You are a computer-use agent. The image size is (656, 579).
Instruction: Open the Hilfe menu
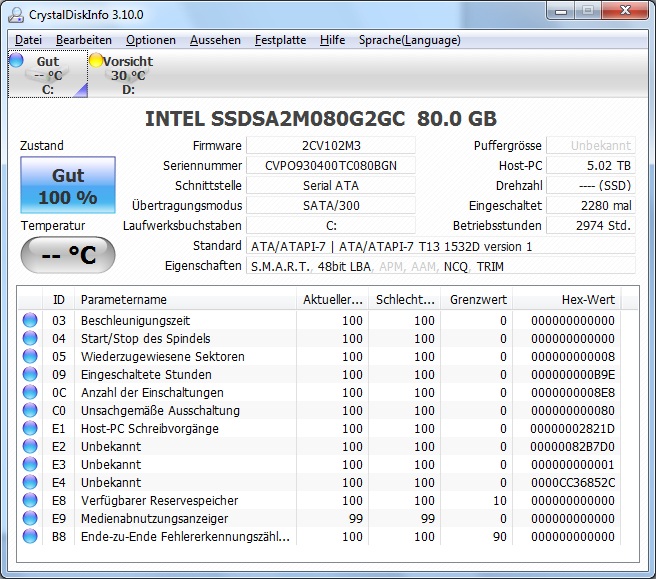pyautogui.click(x=332, y=40)
